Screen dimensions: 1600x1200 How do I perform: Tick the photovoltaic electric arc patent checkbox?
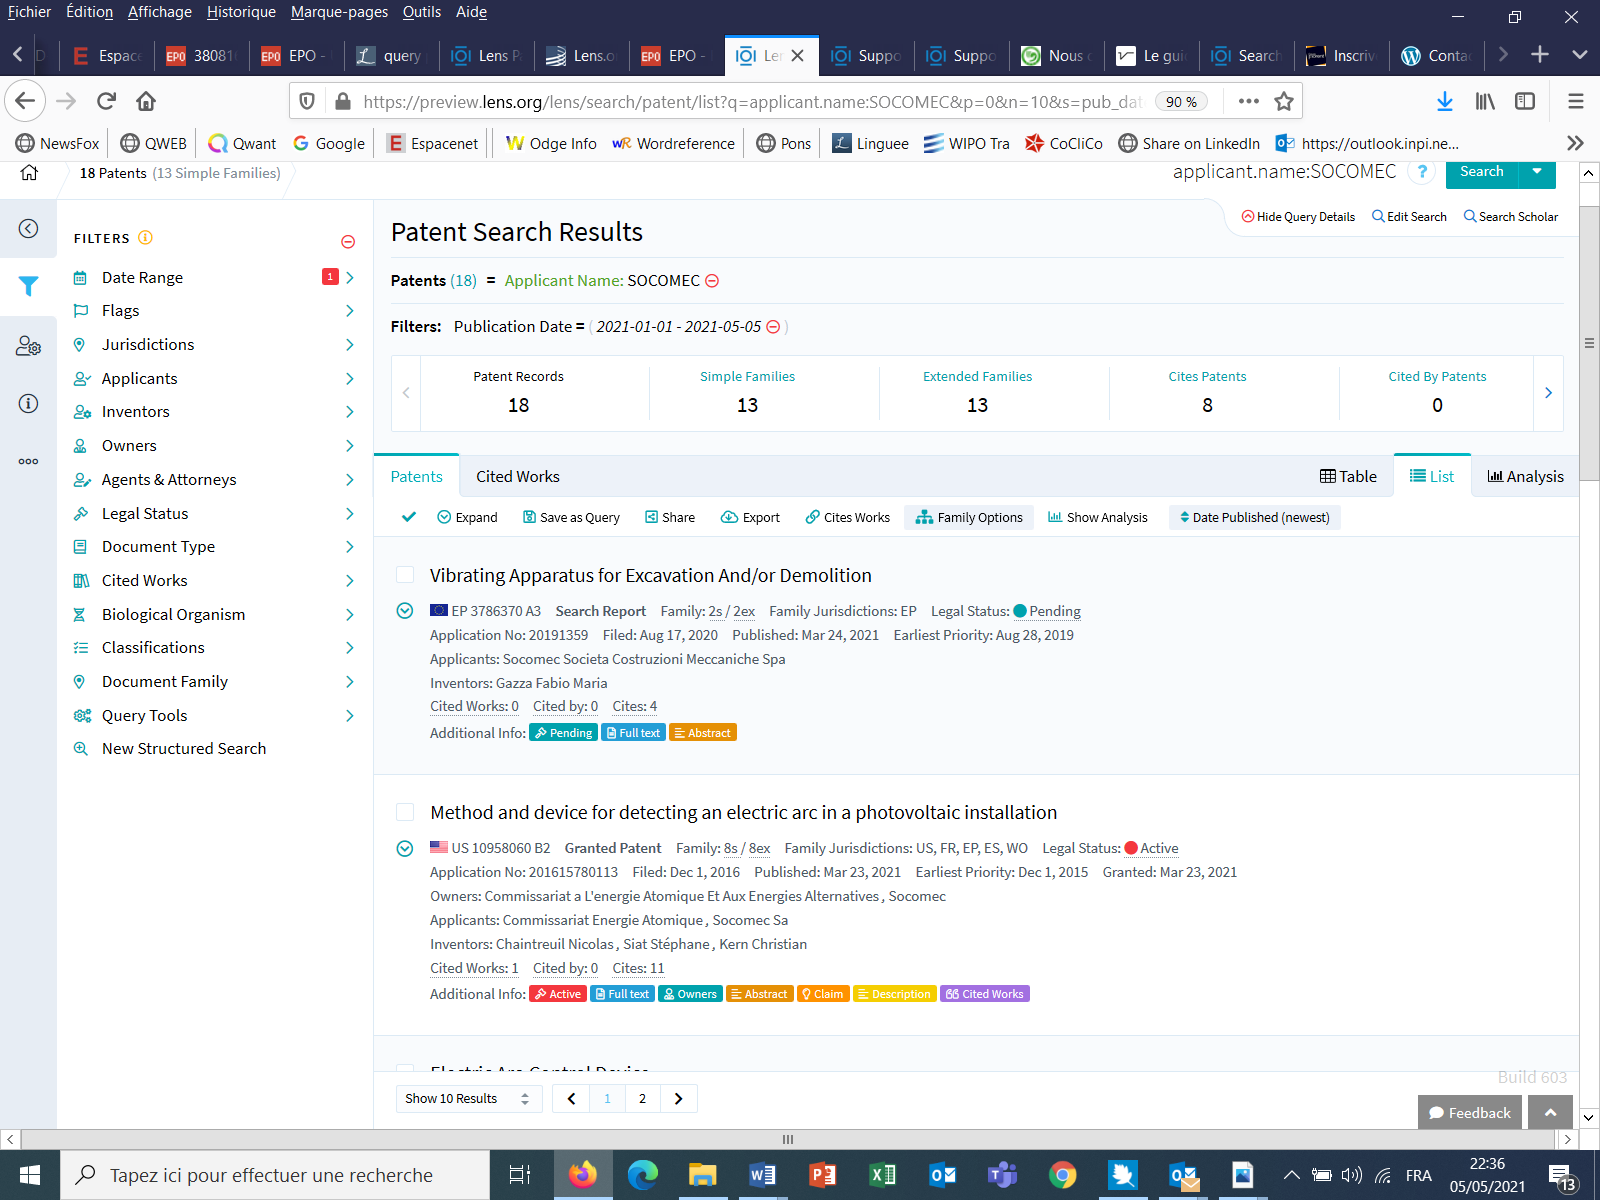[405, 812]
